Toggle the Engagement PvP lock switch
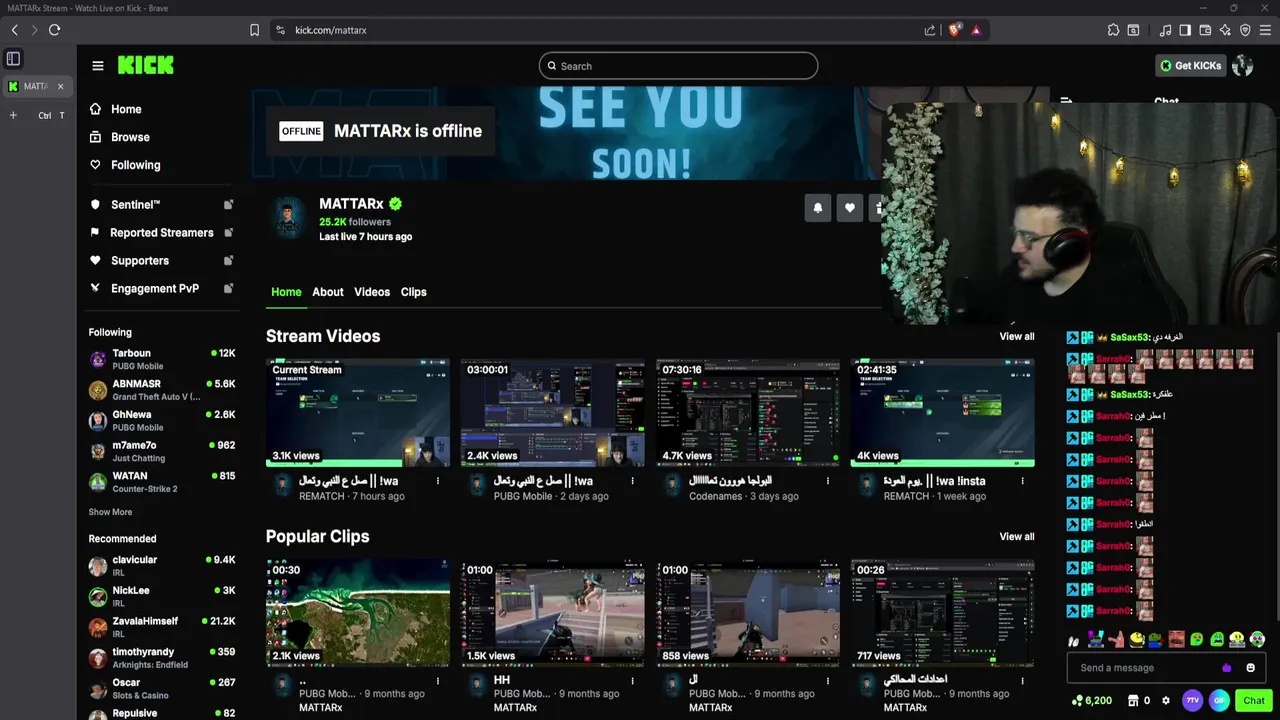This screenshot has width=1280, height=720. click(x=228, y=289)
